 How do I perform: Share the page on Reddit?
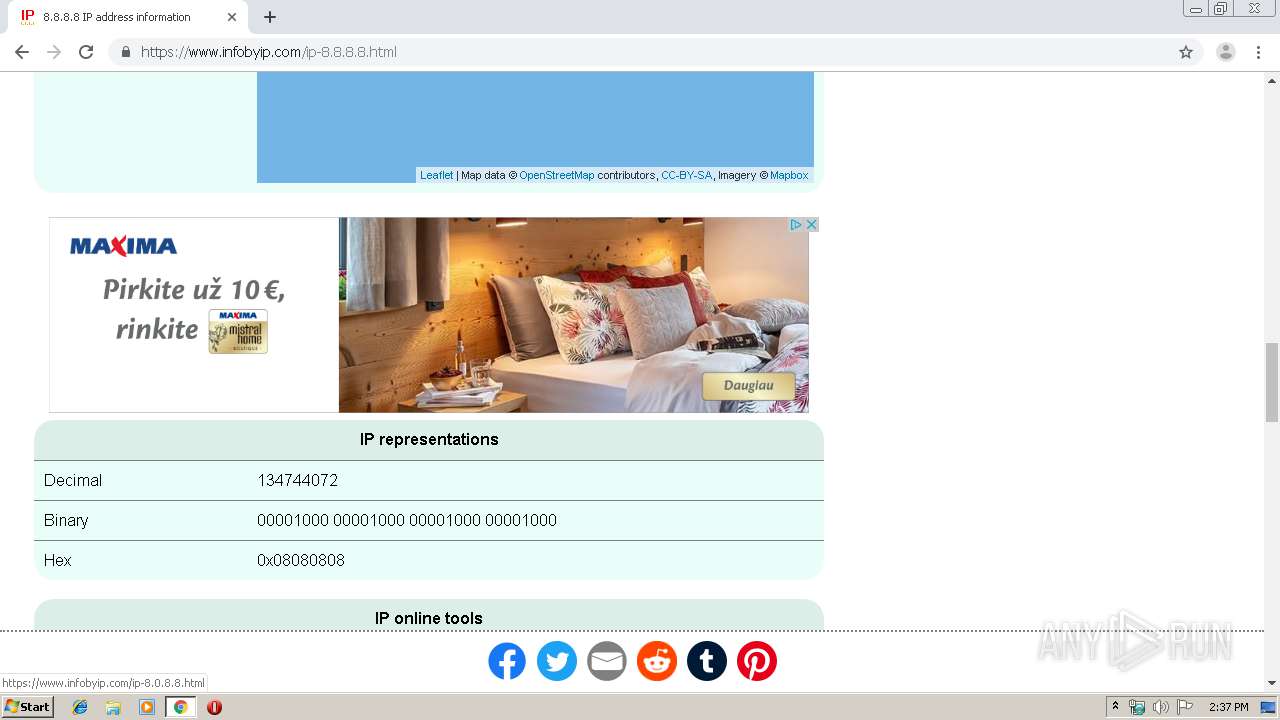[657, 661]
